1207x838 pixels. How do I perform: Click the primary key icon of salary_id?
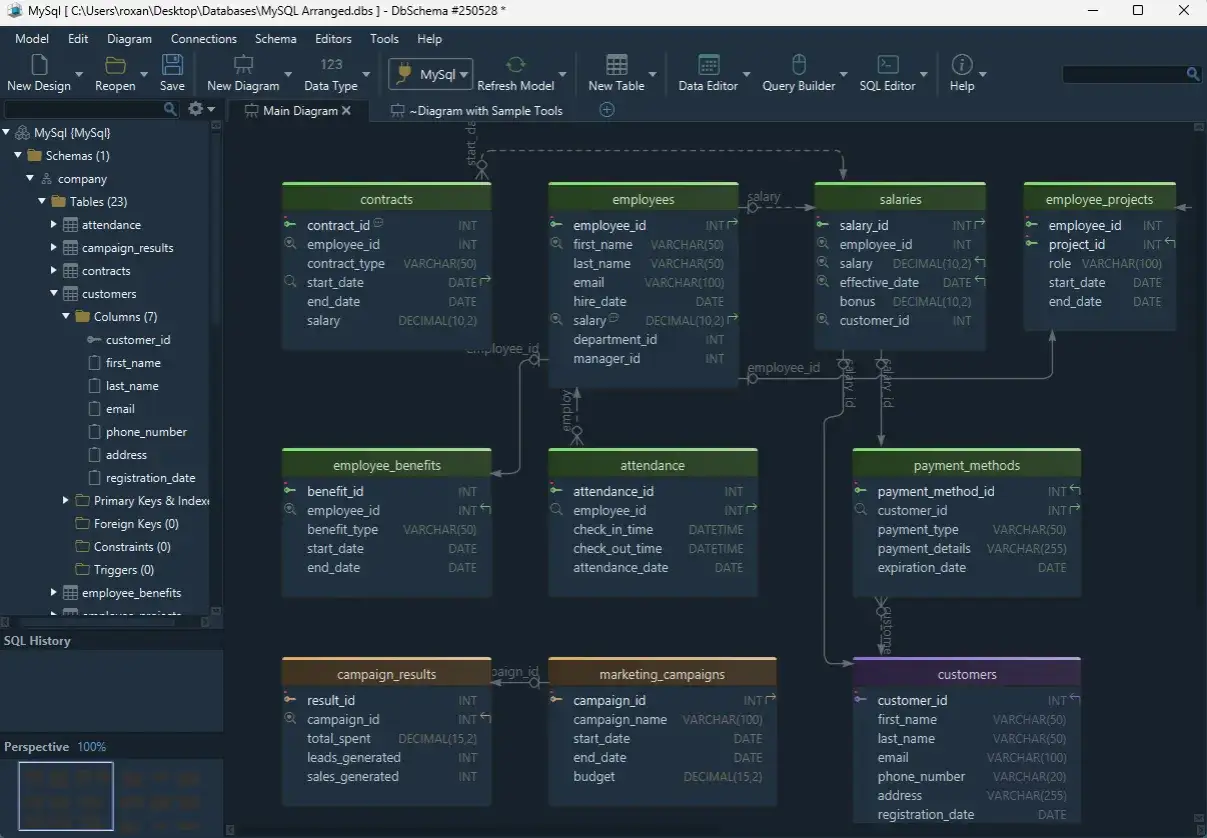tap(822, 224)
